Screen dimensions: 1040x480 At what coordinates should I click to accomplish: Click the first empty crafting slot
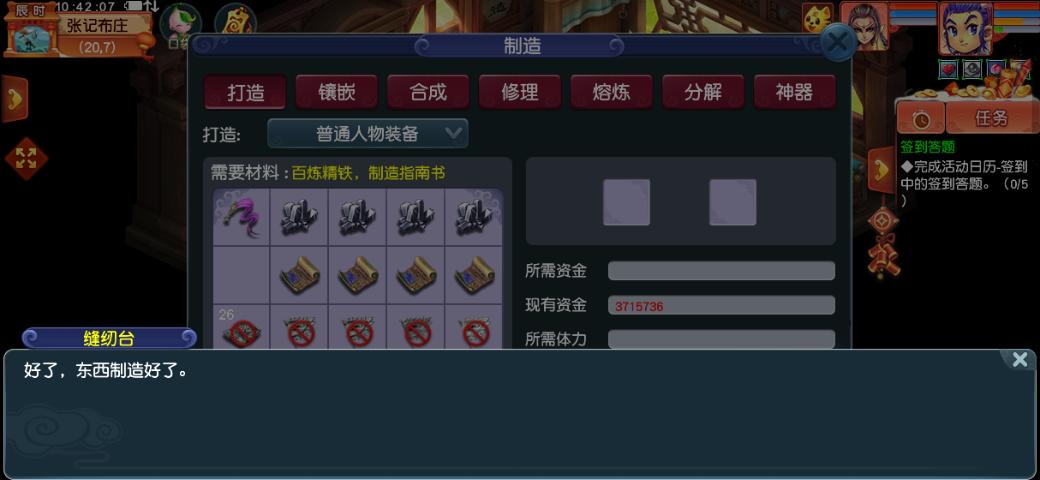(x=626, y=202)
